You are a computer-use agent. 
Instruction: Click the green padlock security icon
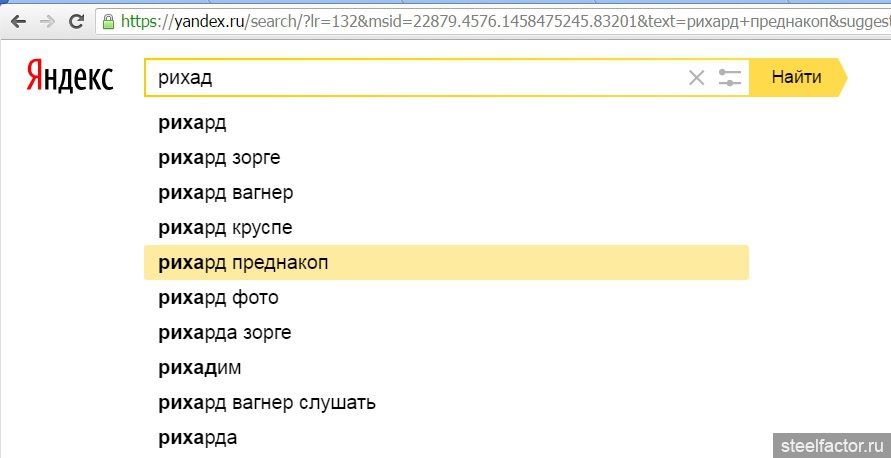tap(108, 22)
